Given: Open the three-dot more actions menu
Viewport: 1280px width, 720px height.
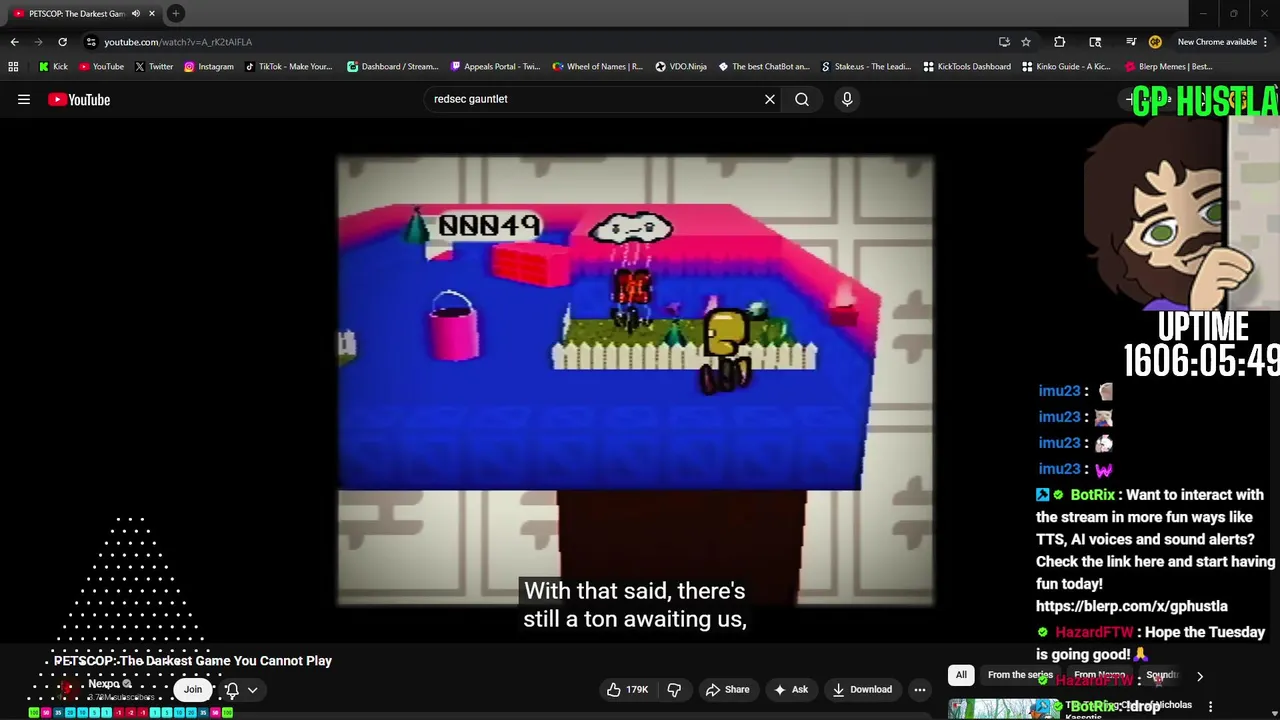Looking at the screenshot, I should [x=920, y=689].
